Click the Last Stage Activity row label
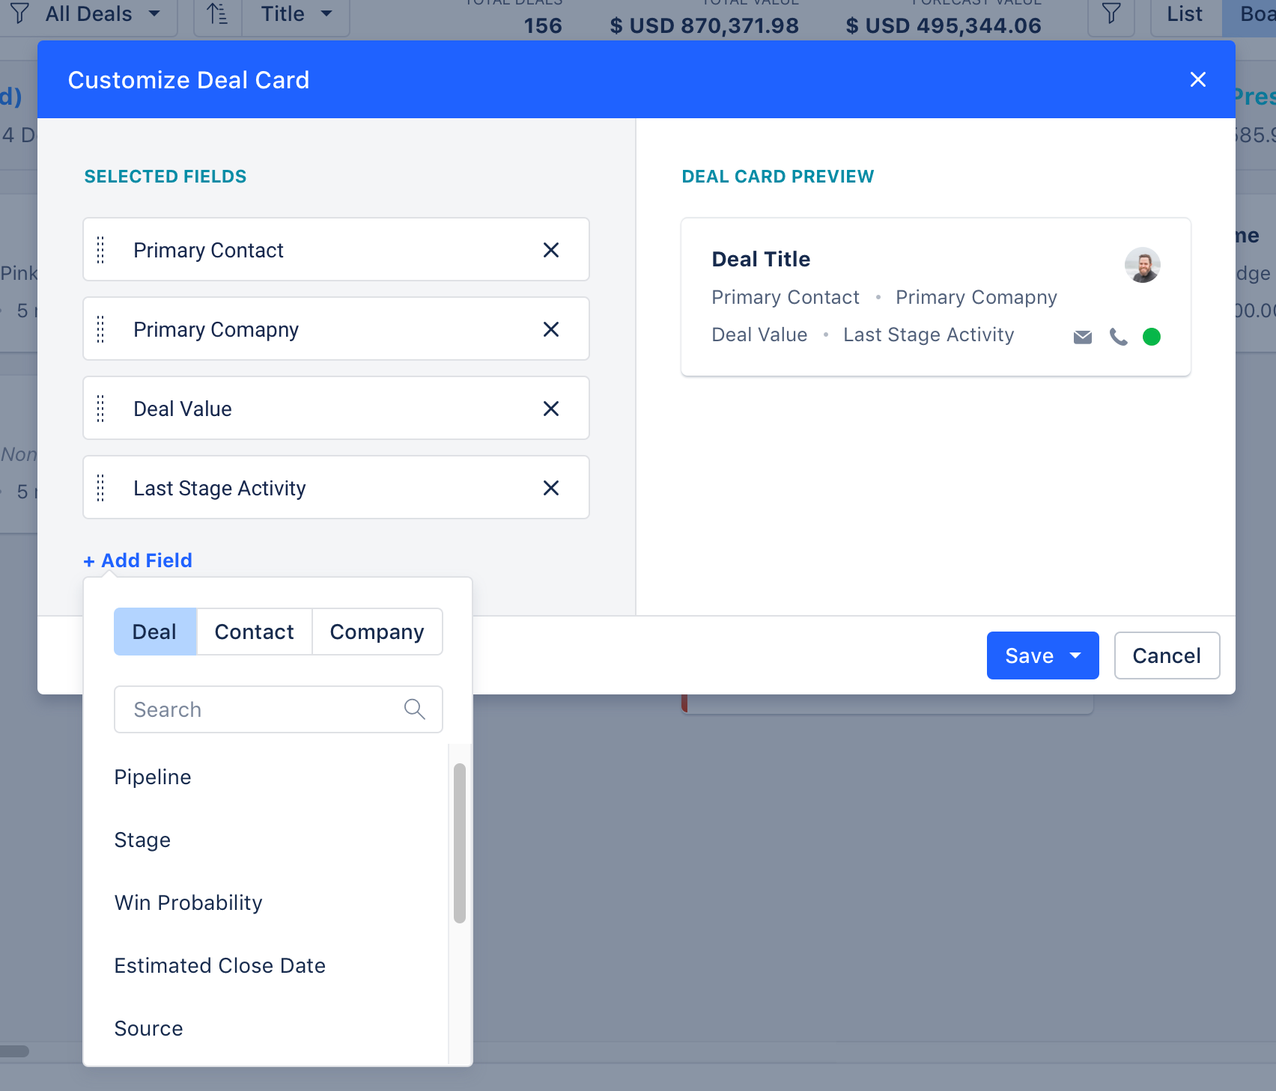This screenshot has width=1276, height=1091. [219, 488]
